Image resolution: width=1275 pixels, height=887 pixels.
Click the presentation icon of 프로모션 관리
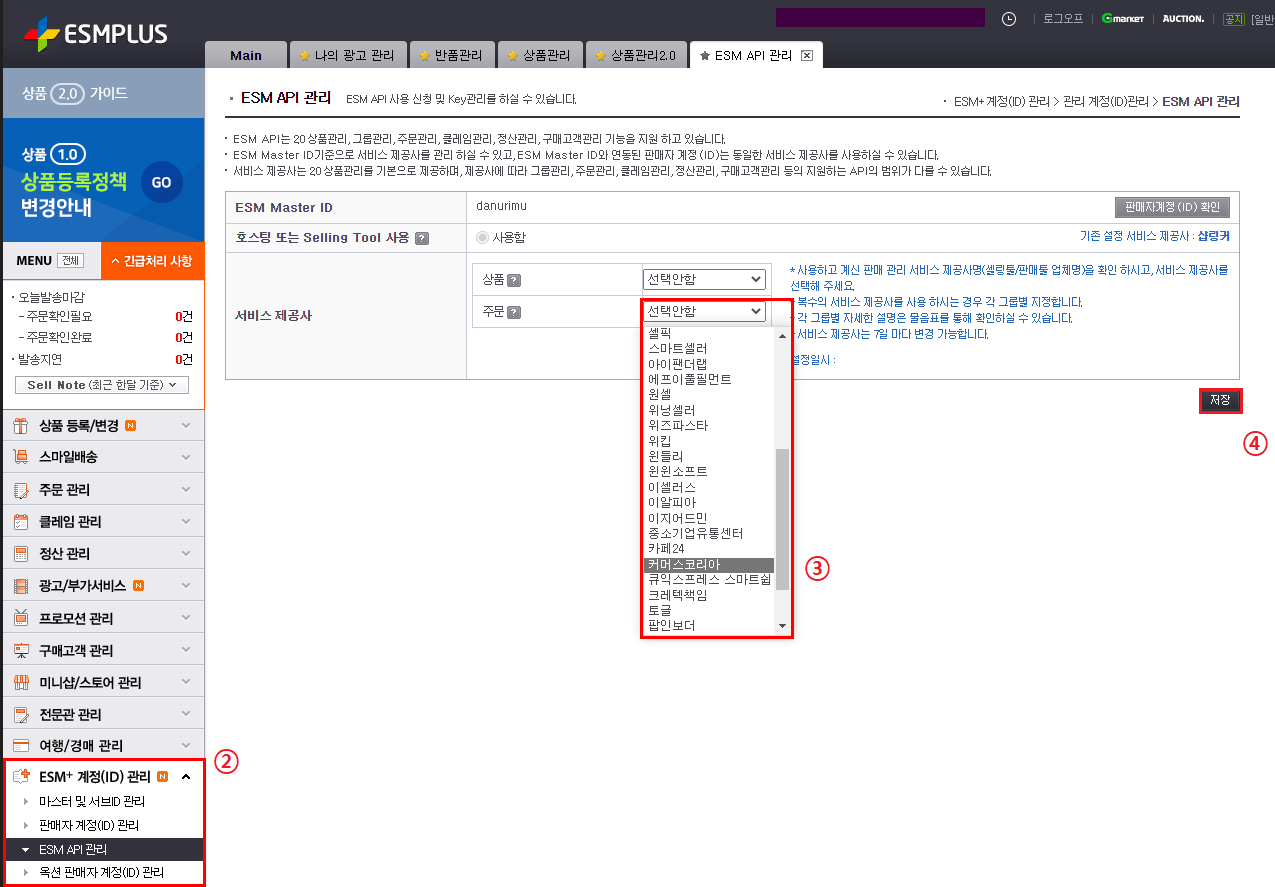click(x=20, y=618)
